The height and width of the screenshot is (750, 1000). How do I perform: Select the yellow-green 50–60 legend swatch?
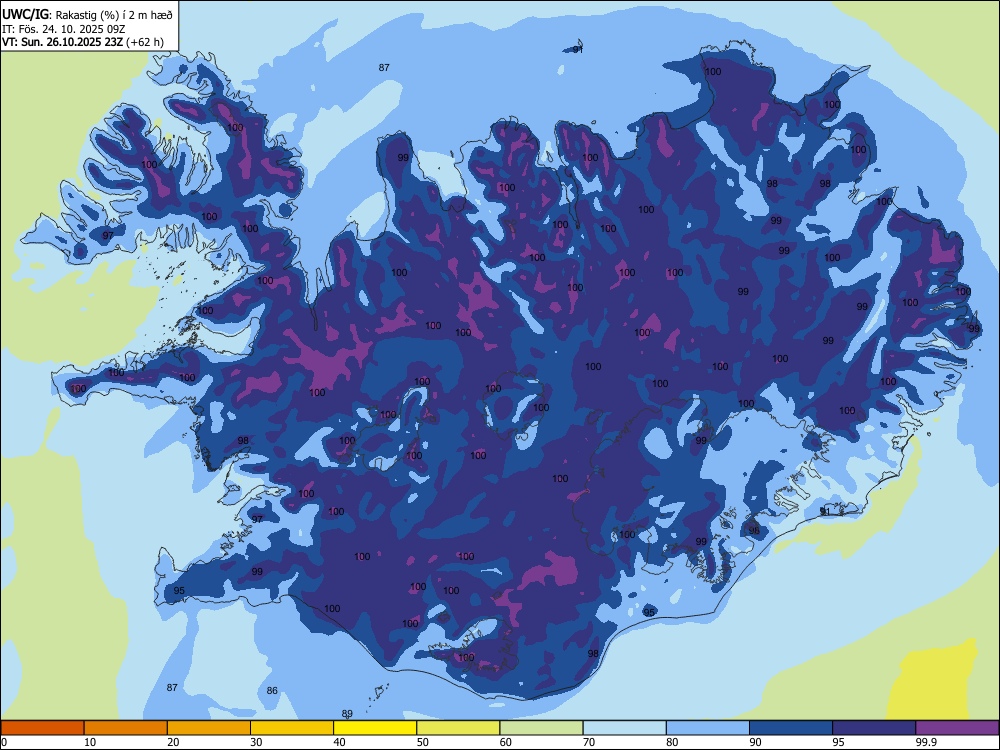click(458, 728)
